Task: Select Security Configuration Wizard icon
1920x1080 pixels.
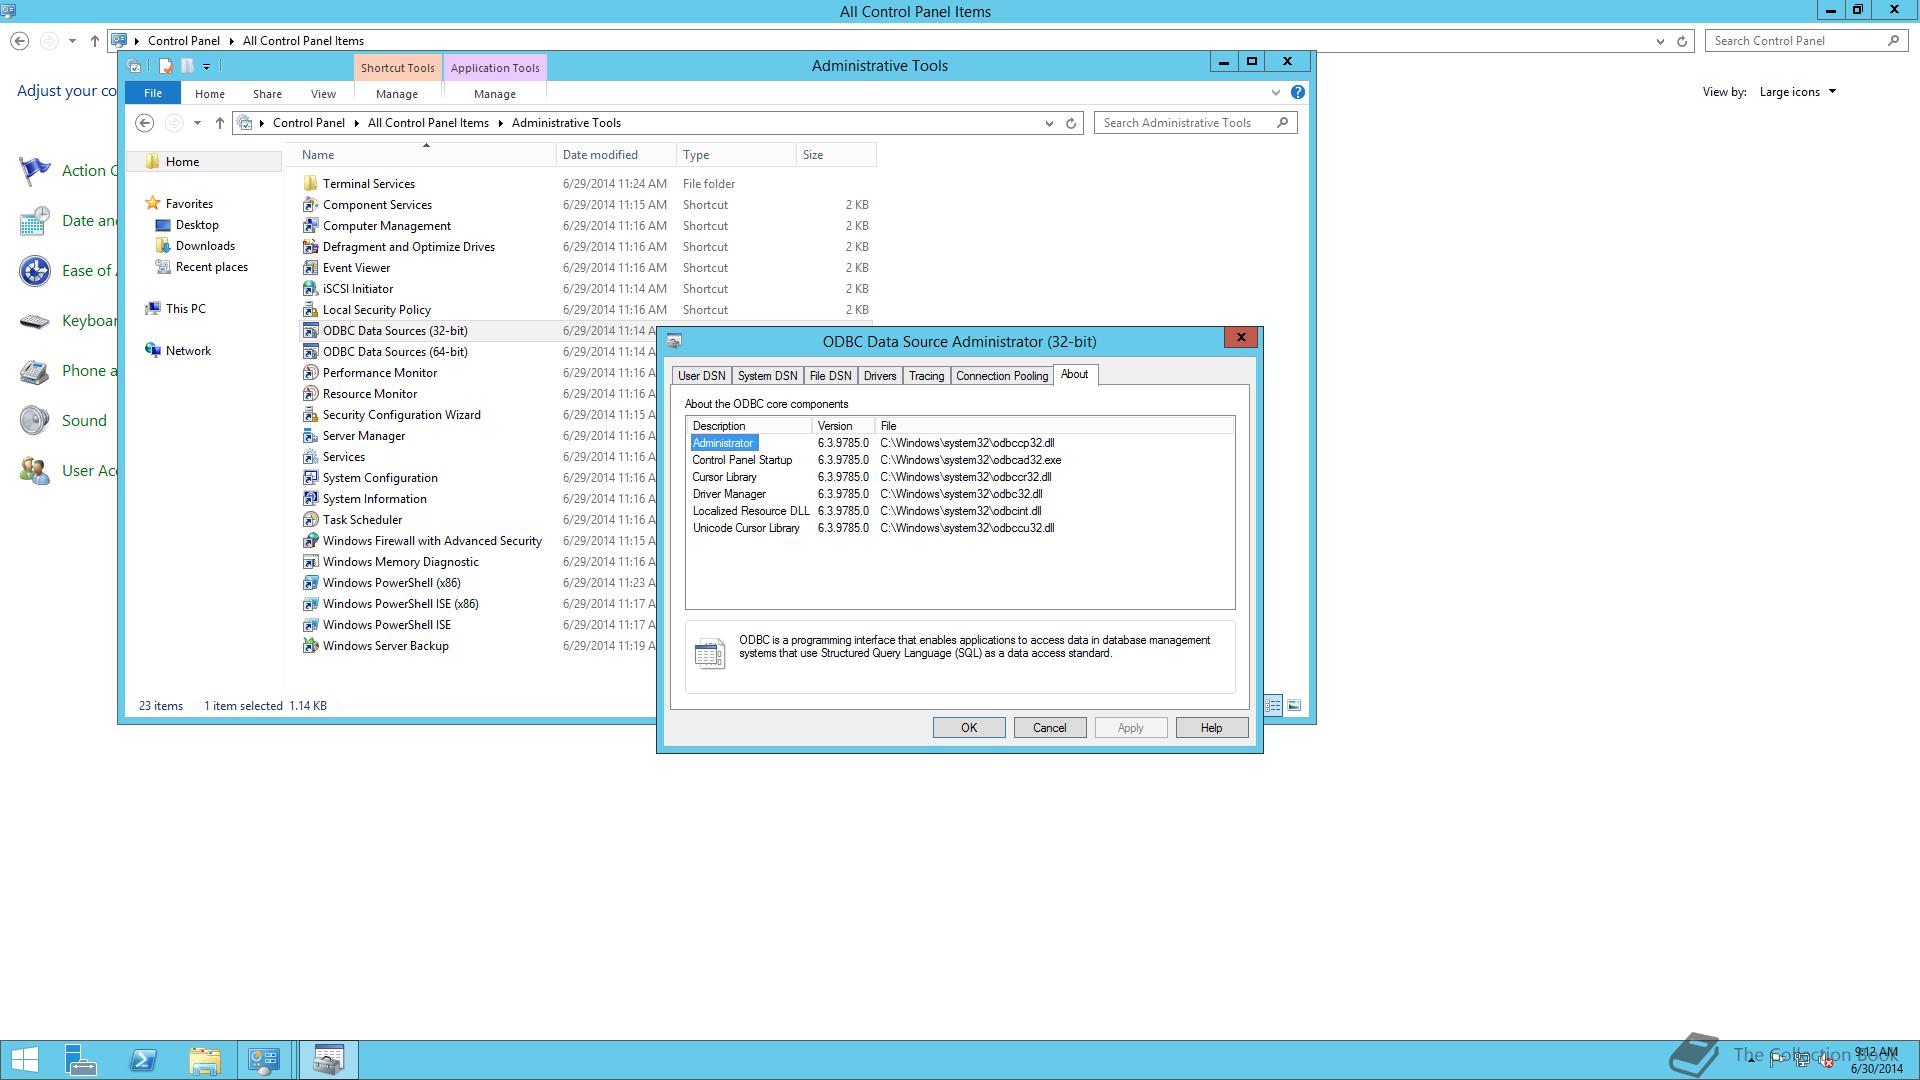Action: [310, 414]
